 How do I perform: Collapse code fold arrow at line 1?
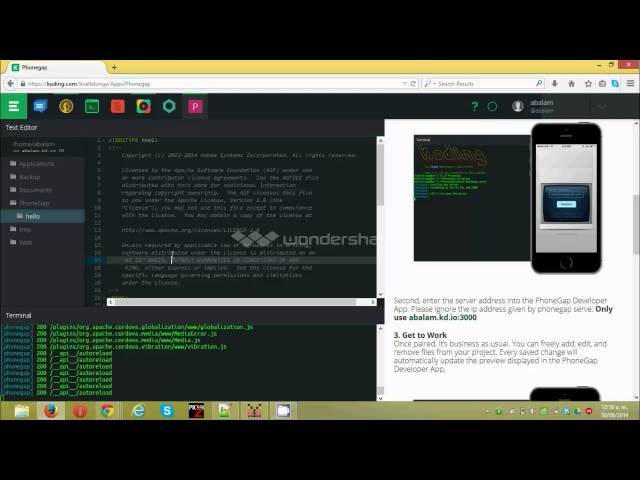click(x=104, y=140)
